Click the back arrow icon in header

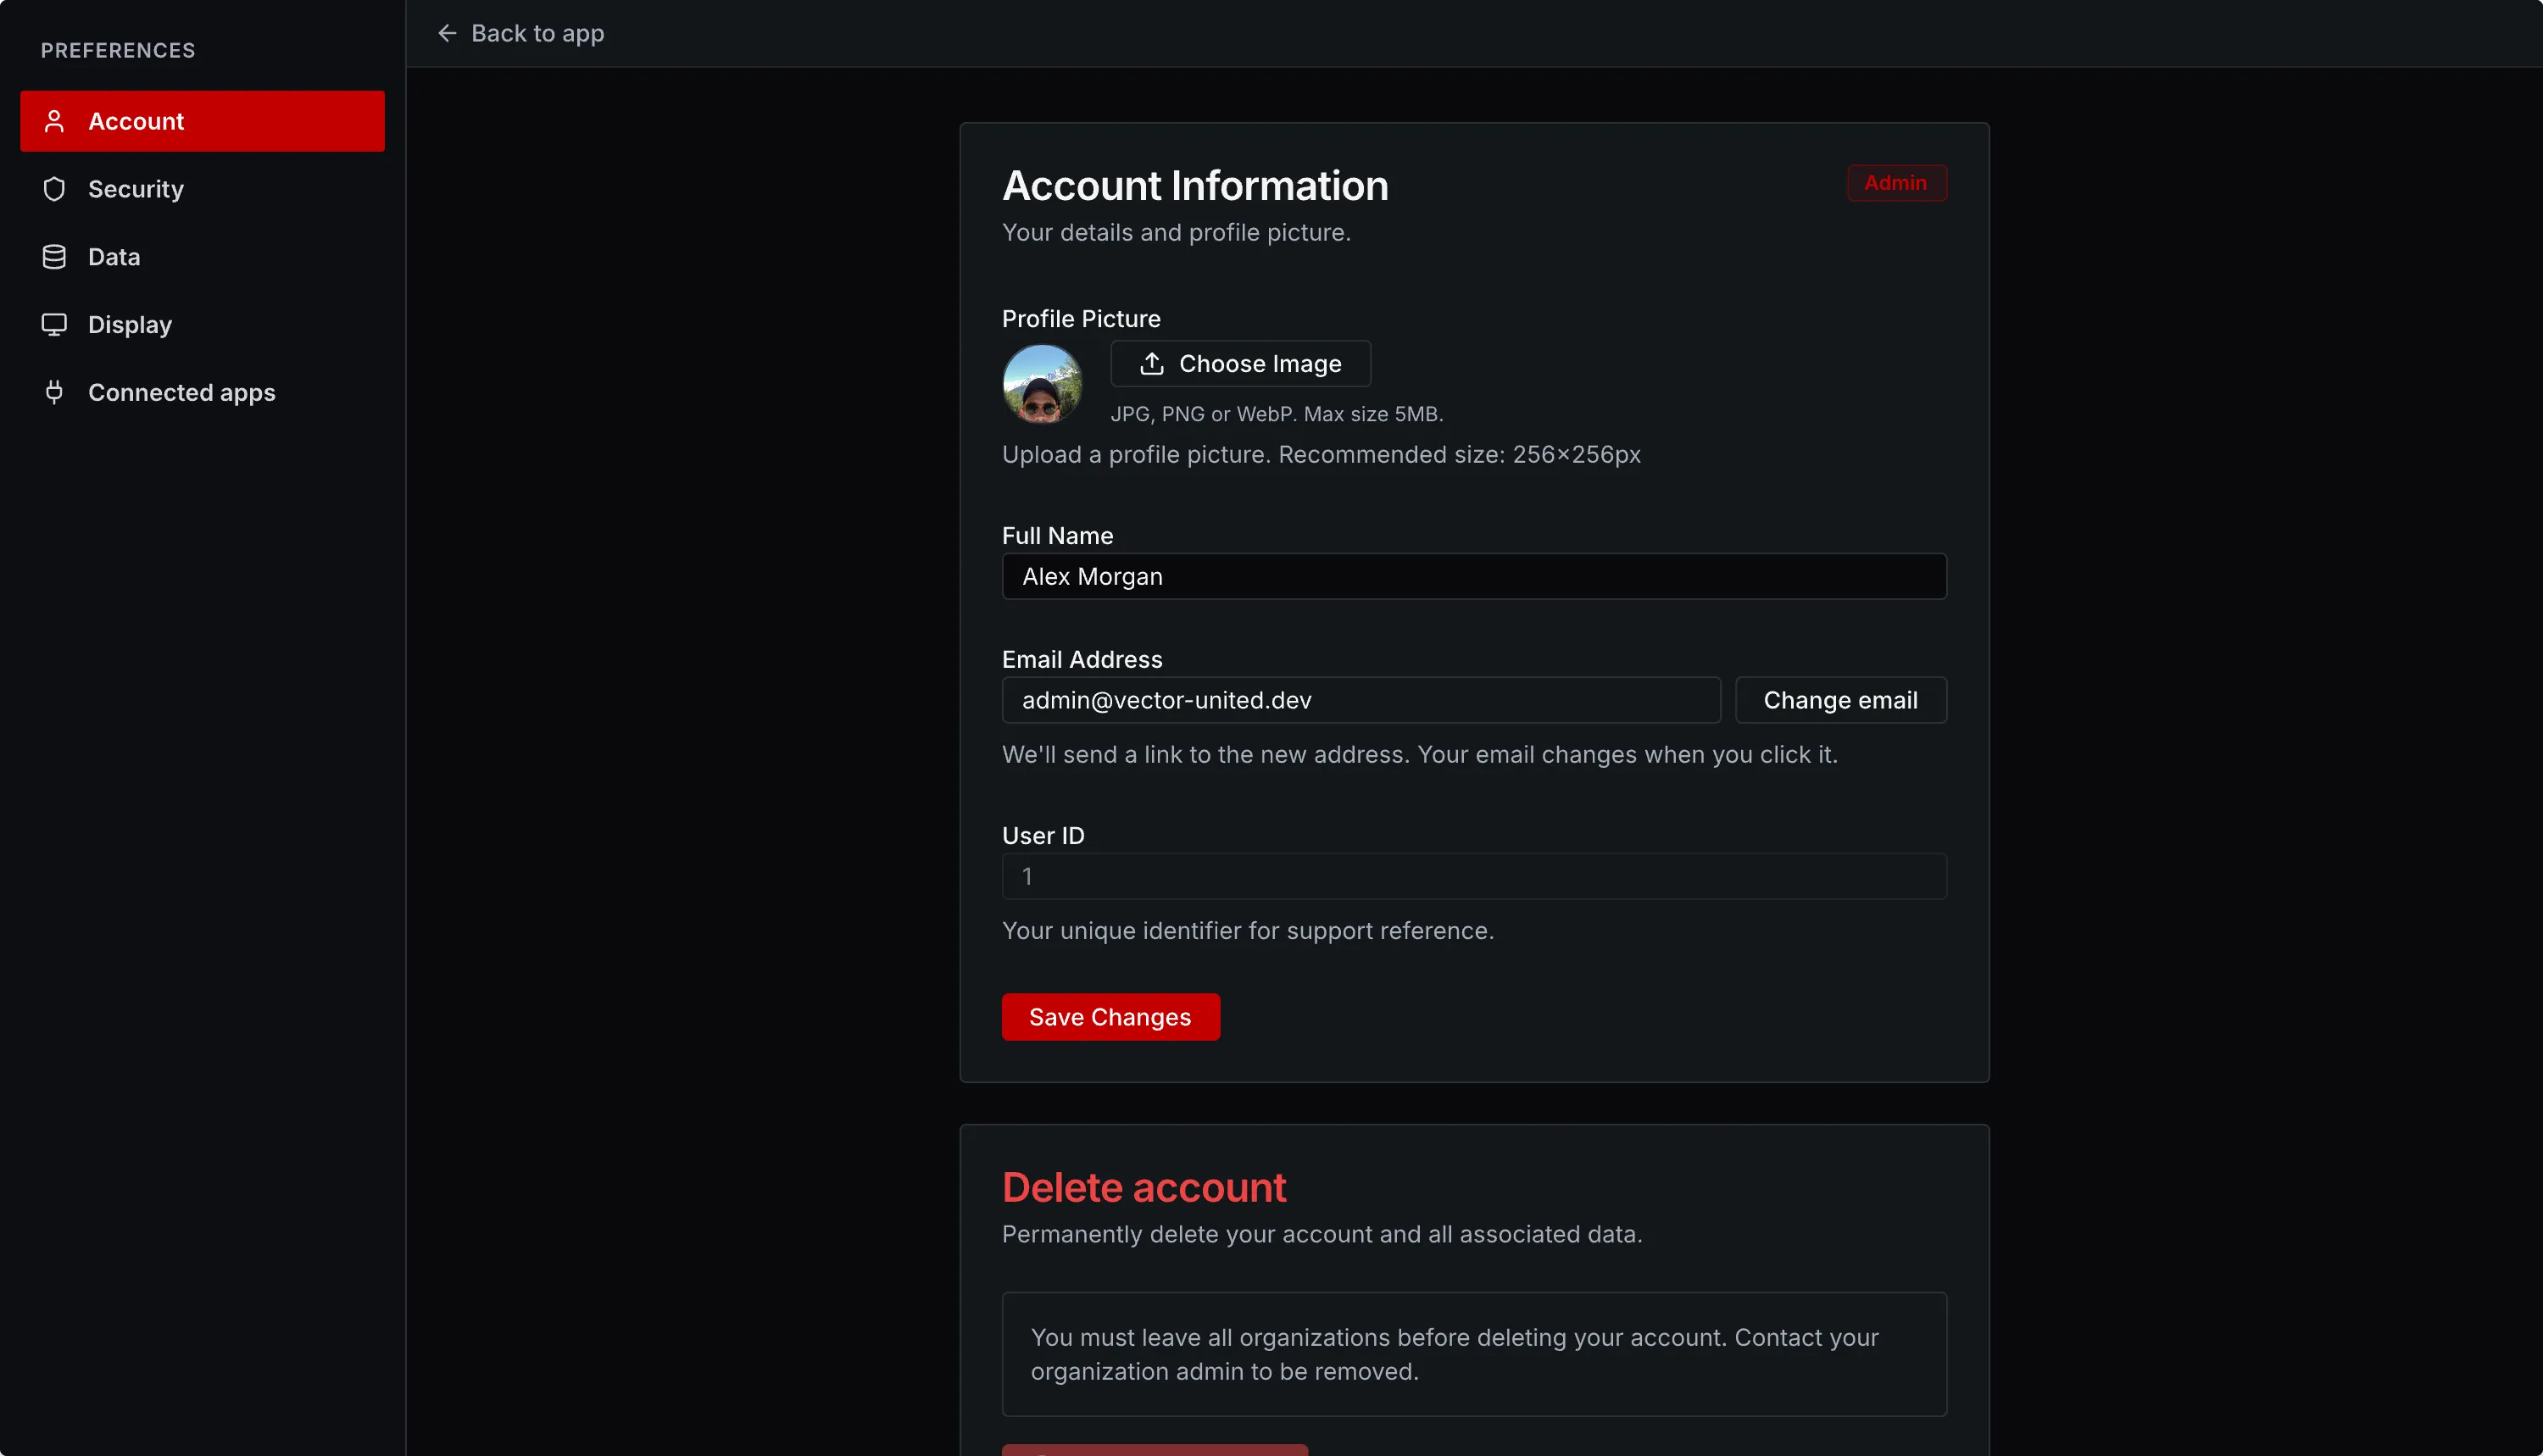[x=447, y=33]
